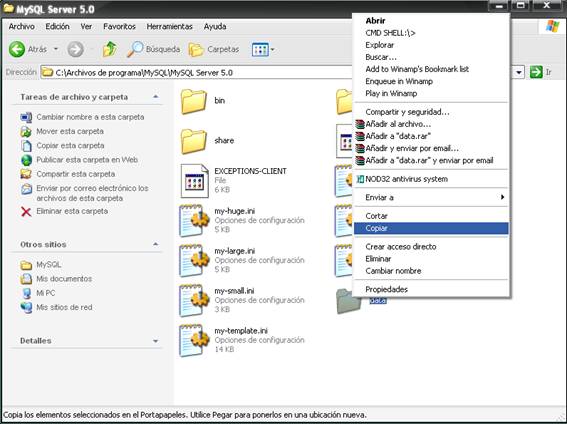Expand the views dropdown arrow
The width and height of the screenshot is (567, 424).
point(272,50)
